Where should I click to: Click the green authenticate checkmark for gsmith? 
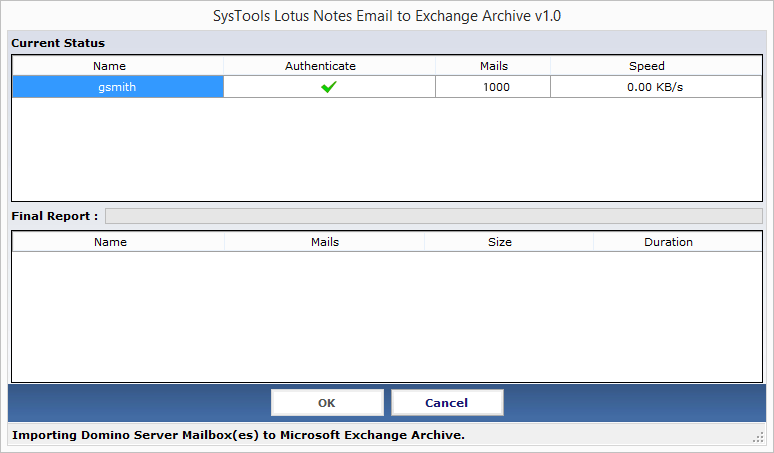329,87
